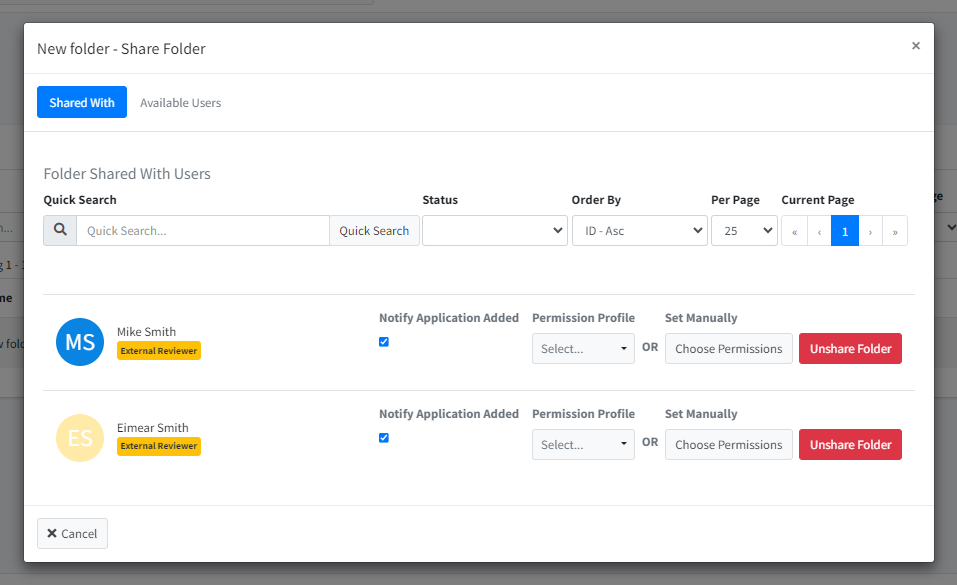Open the Status dropdown filter
This screenshot has width=957, height=585.
[x=494, y=231]
